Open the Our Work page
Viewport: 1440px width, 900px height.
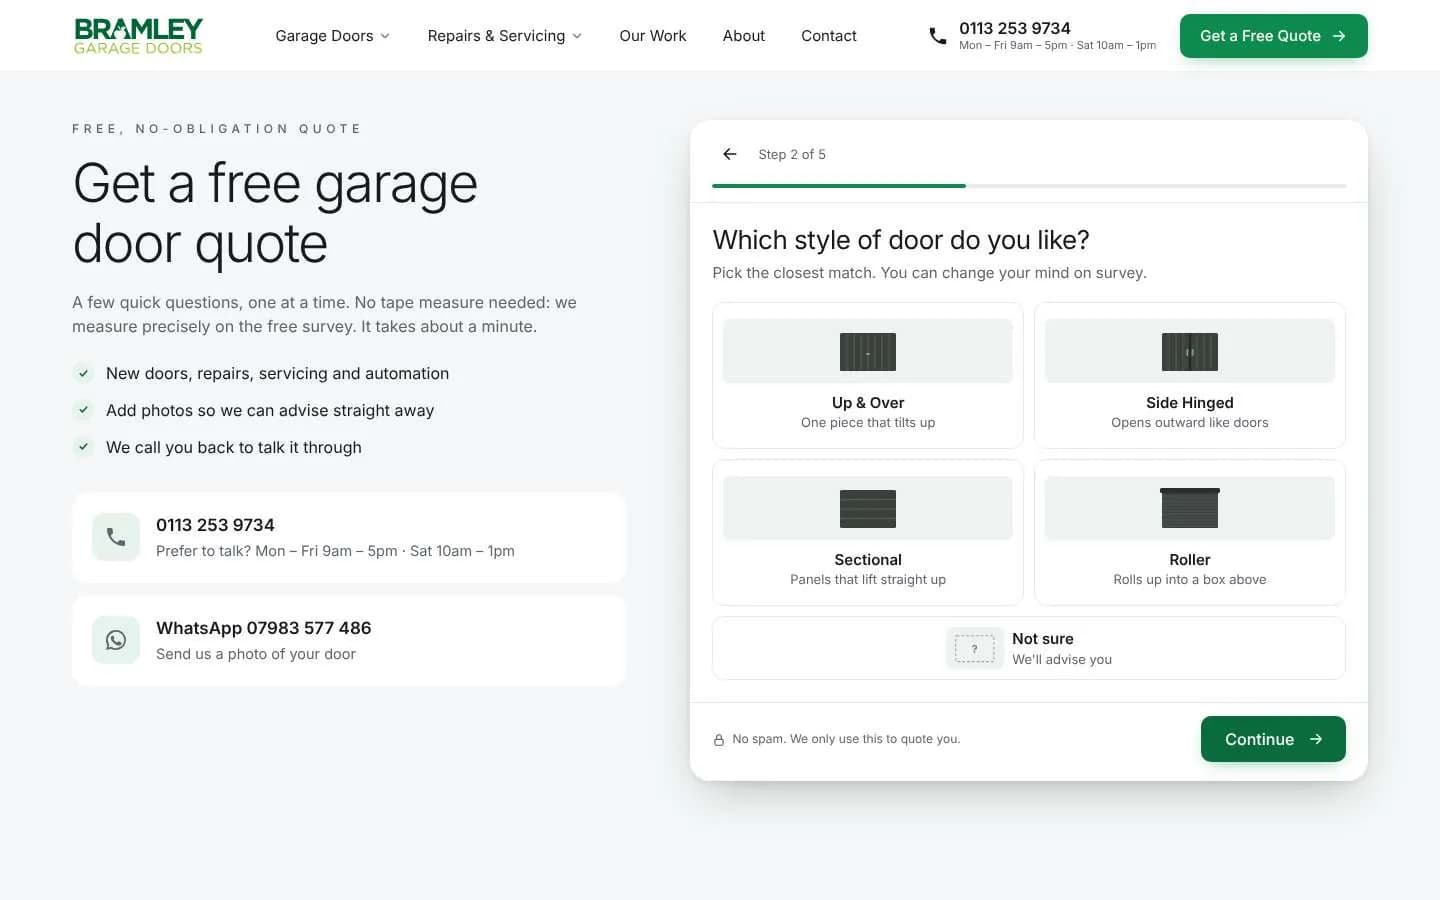pos(653,36)
